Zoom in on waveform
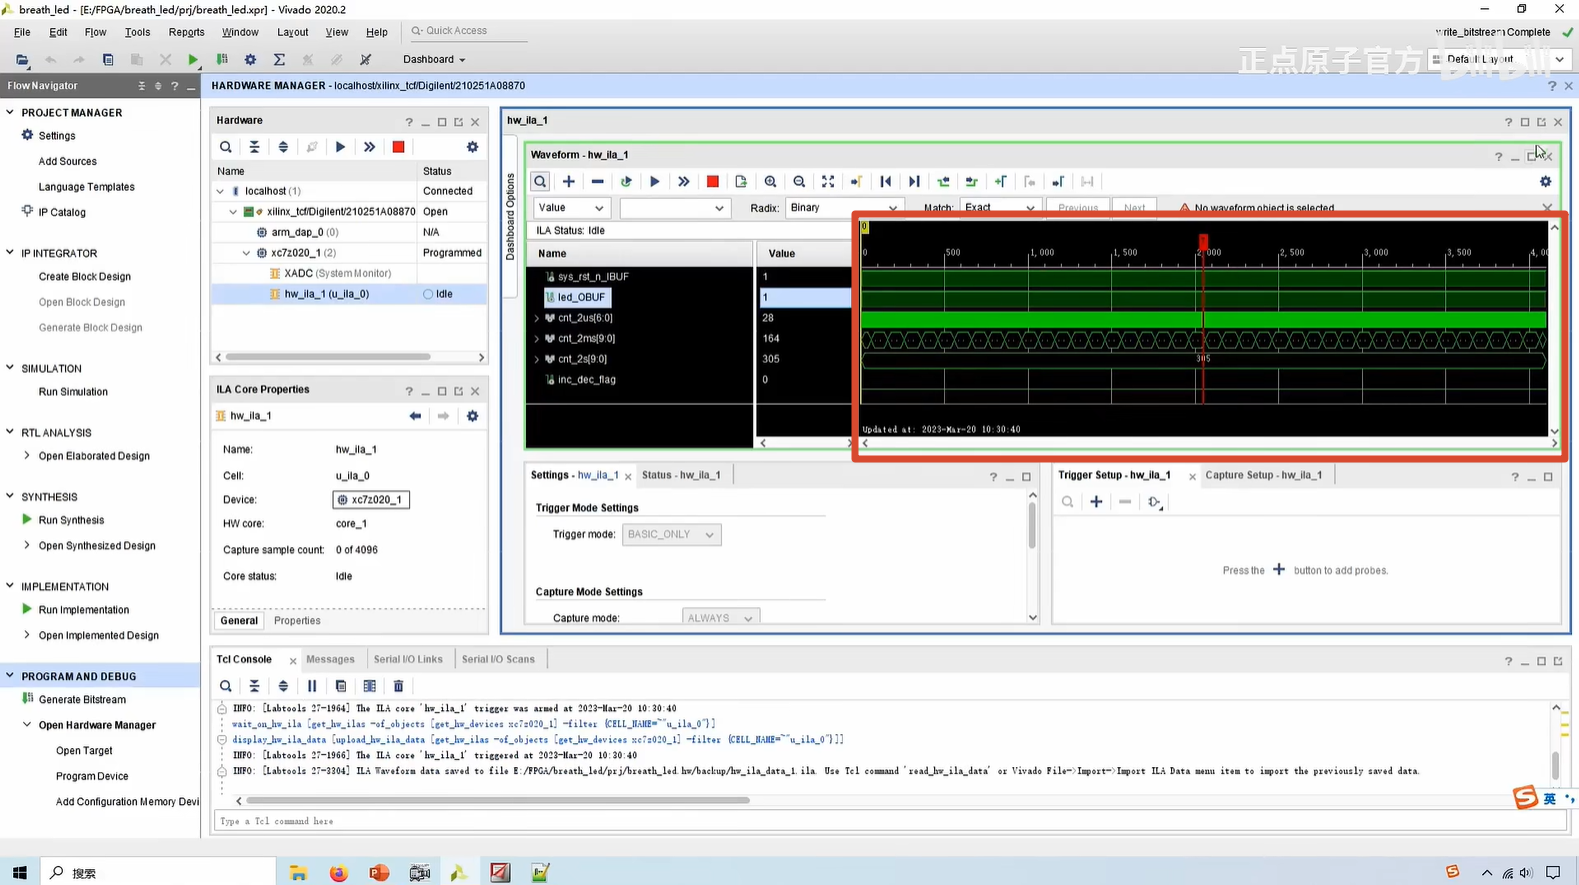Viewport: 1579px width, 885px height. (x=770, y=182)
